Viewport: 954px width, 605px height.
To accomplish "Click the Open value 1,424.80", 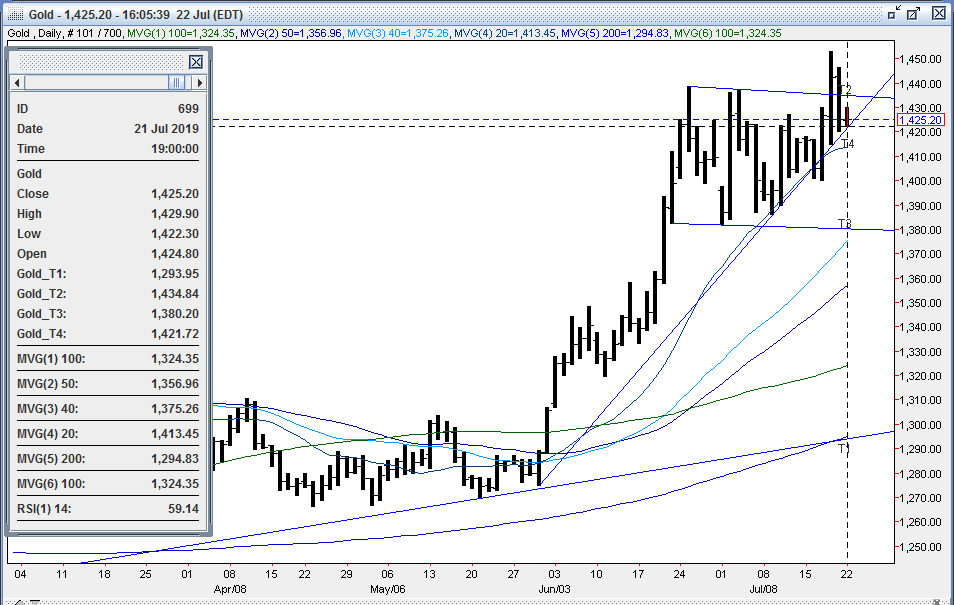I will pos(175,254).
